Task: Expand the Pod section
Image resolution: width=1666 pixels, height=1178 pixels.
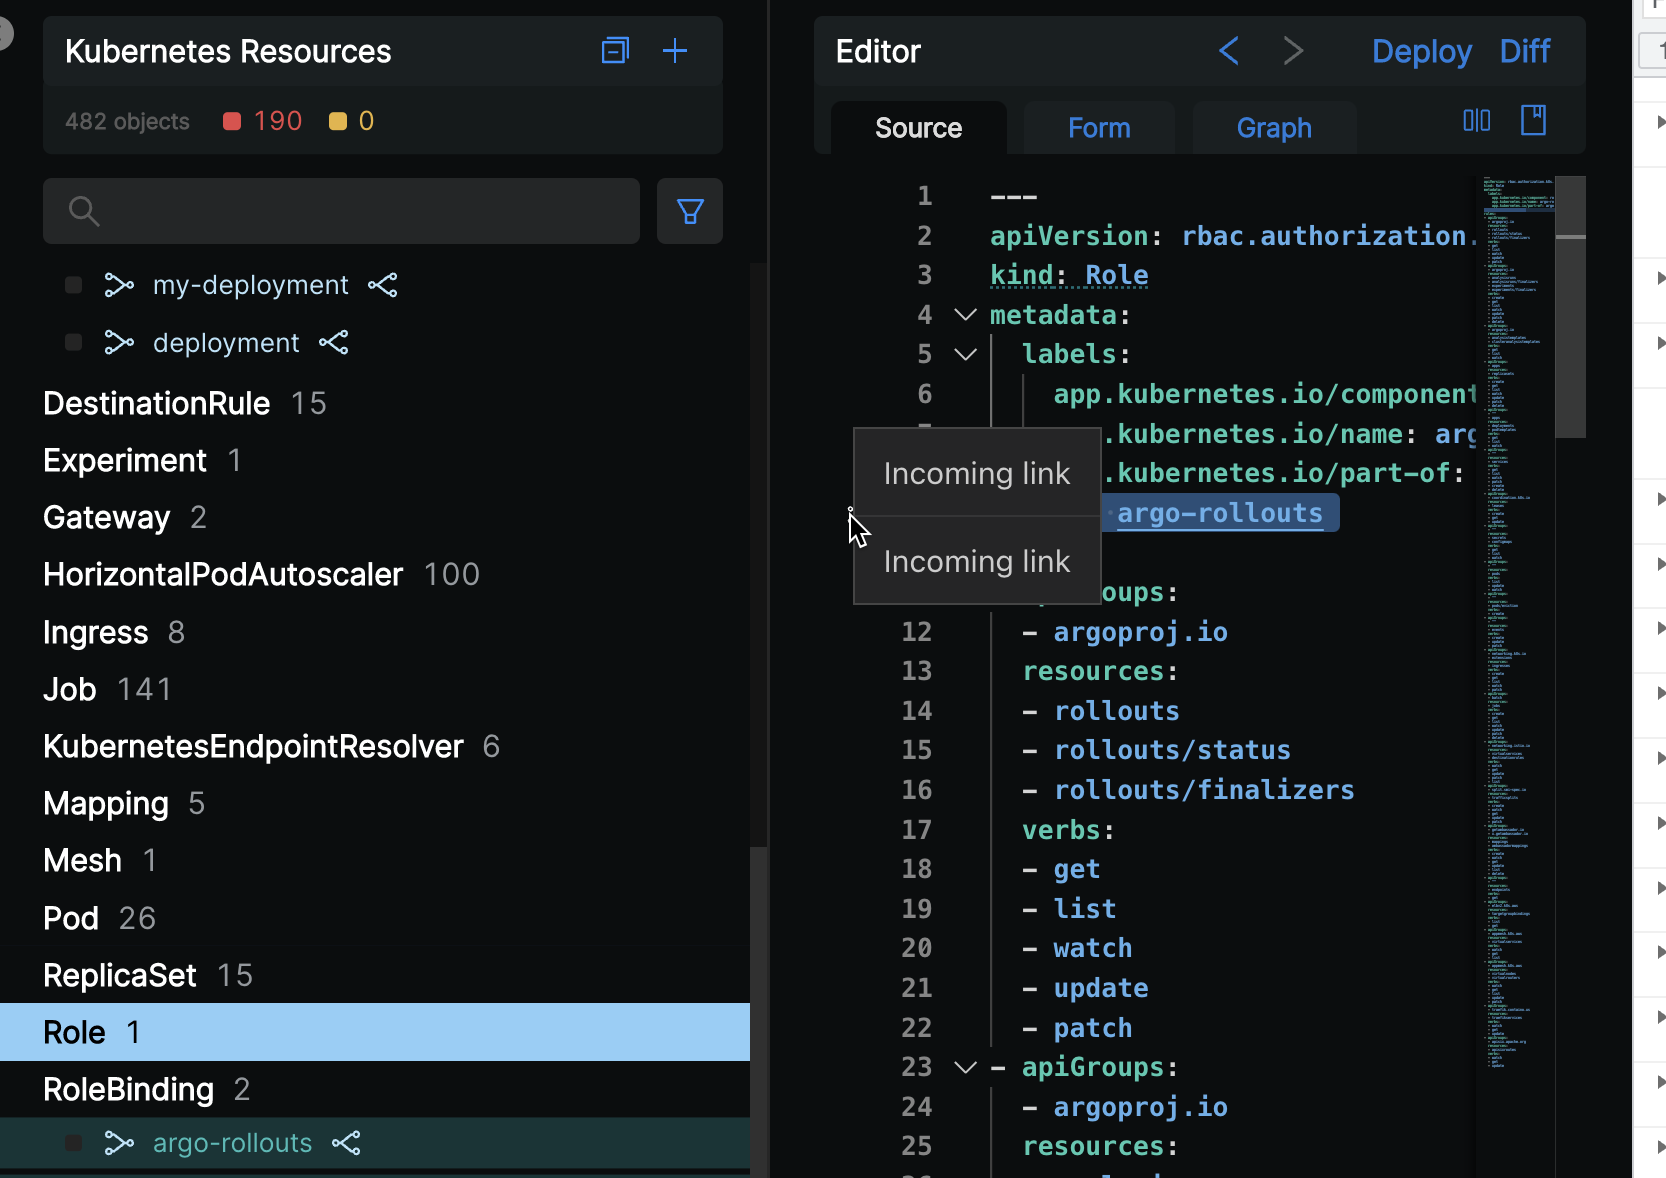Action: coord(71,918)
